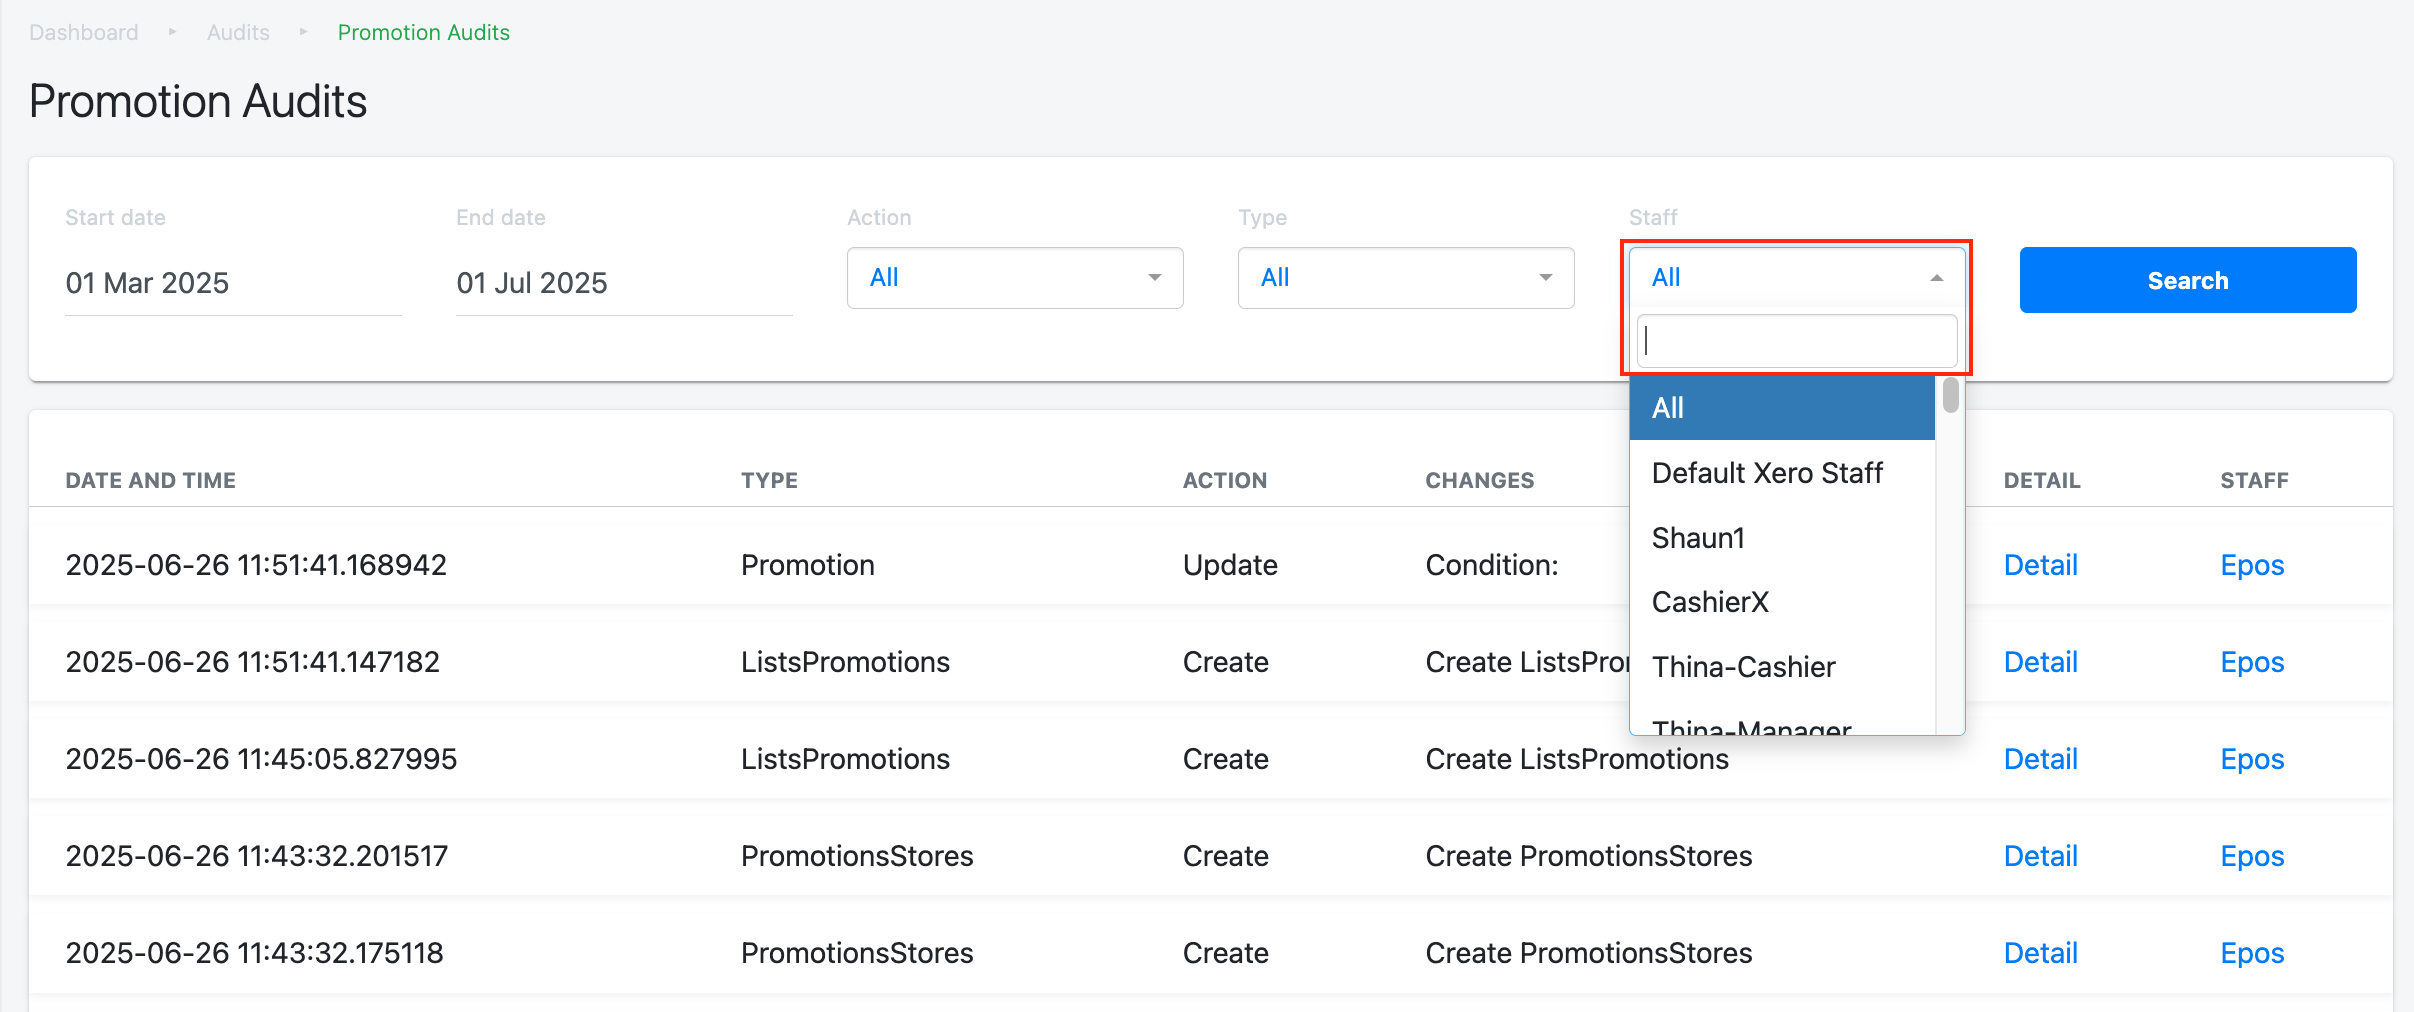The height and width of the screenshot is (1012, 2414).
Task: Open the End date field
Action: point(623,283)
